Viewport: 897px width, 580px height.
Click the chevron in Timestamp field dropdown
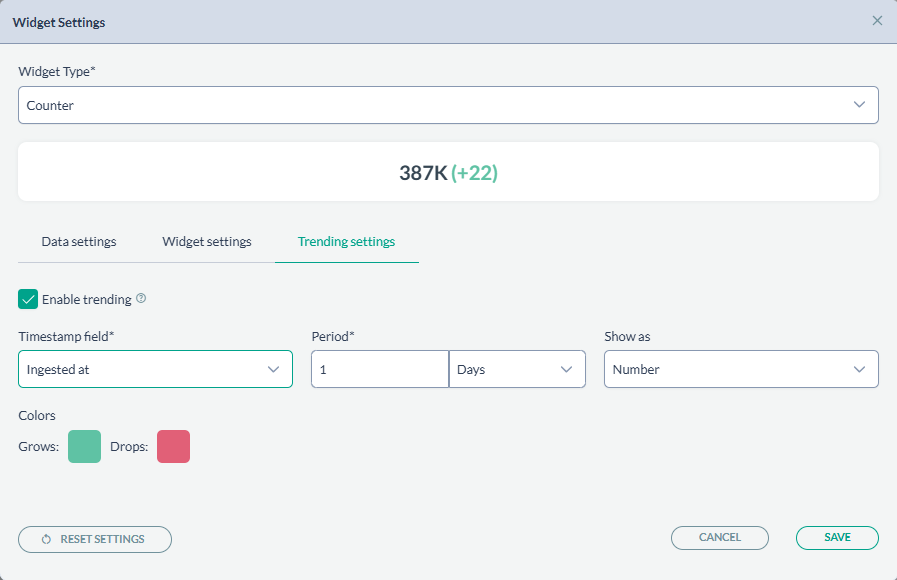pos(273,369)
